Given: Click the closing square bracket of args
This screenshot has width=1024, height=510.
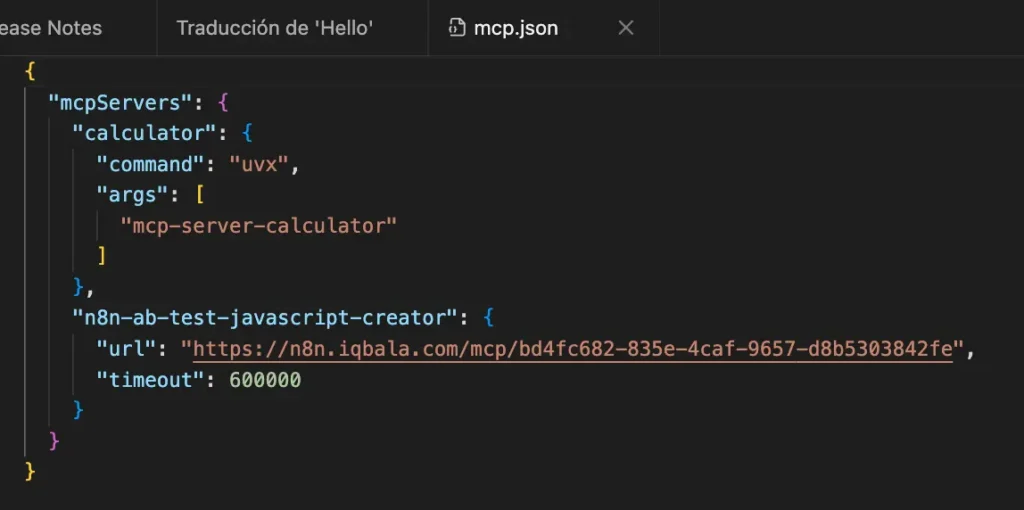Looking at the screenshot, I should [x=102, y=255].
